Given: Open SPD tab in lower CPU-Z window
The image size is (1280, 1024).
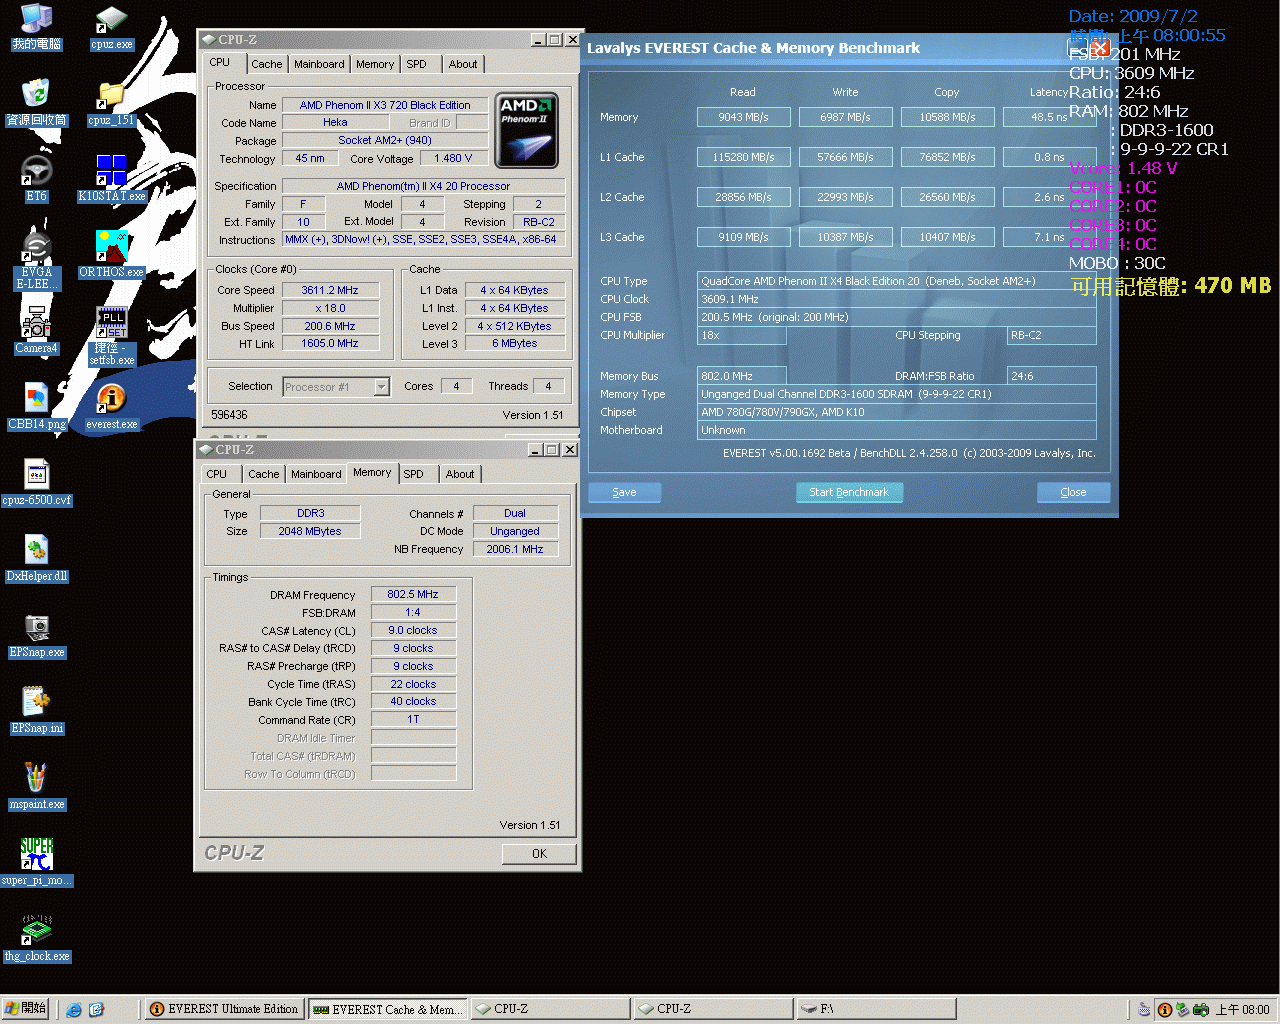Looking at the screenshot, I should pyautogui.click(x=414, y=474).
